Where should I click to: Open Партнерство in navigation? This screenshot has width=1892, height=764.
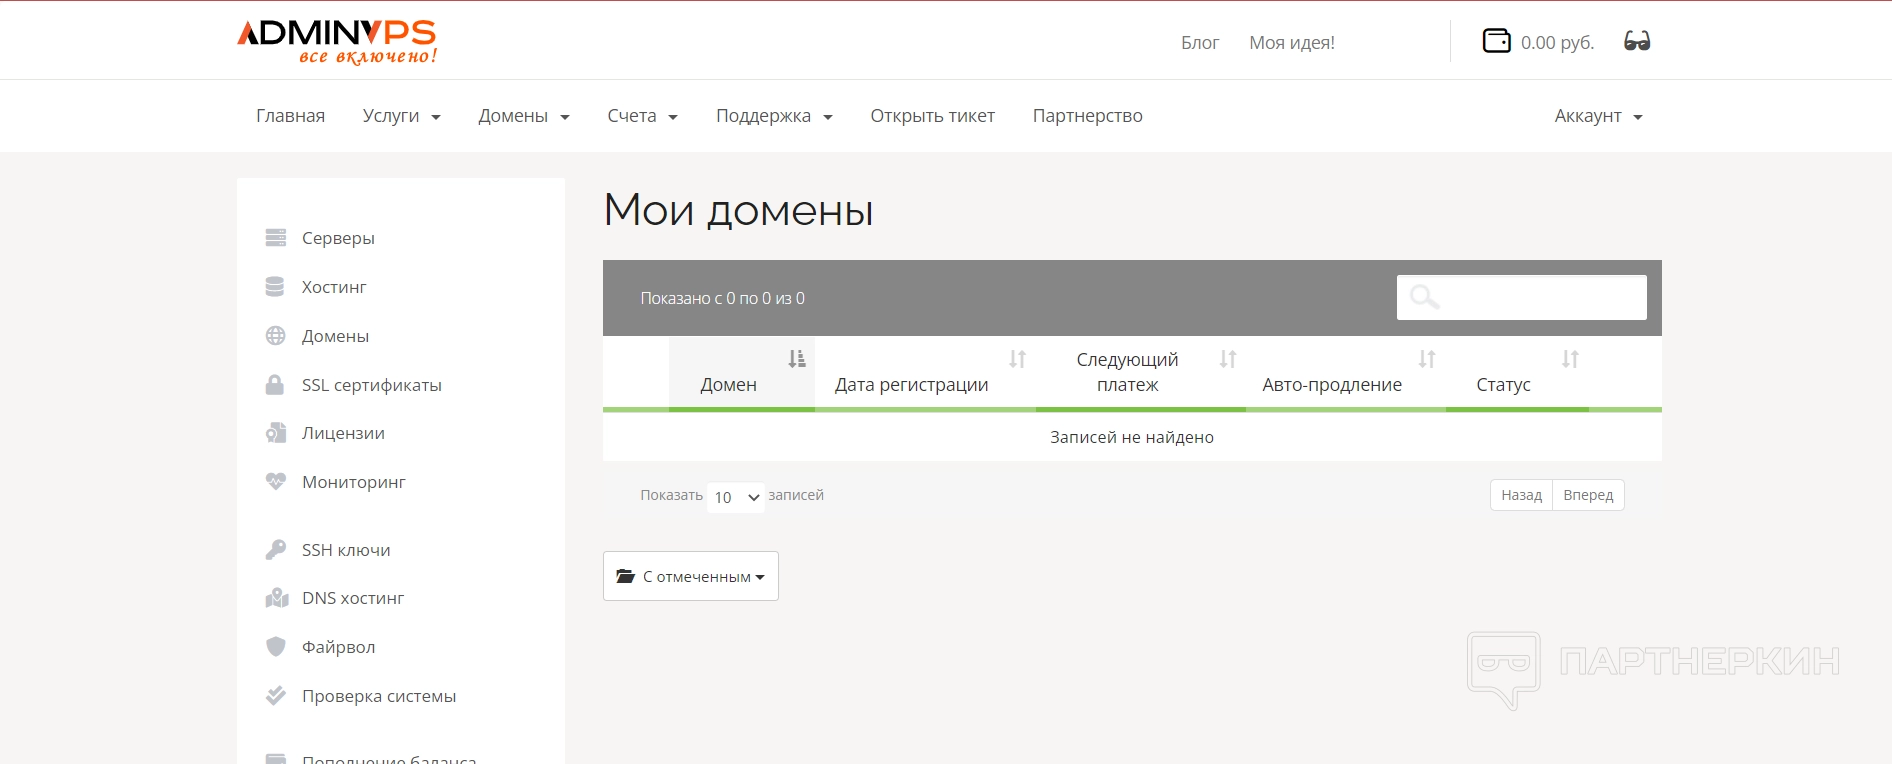click(1088, 116)
